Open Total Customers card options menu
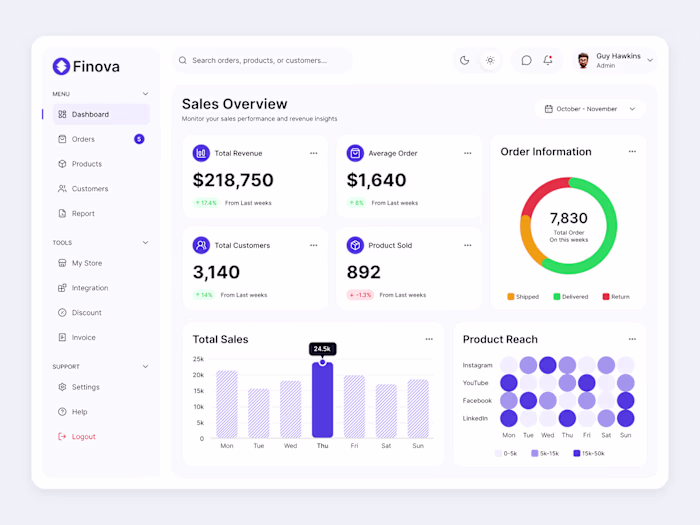This screenshot has width=700, height=525. (x=313, y=245)
